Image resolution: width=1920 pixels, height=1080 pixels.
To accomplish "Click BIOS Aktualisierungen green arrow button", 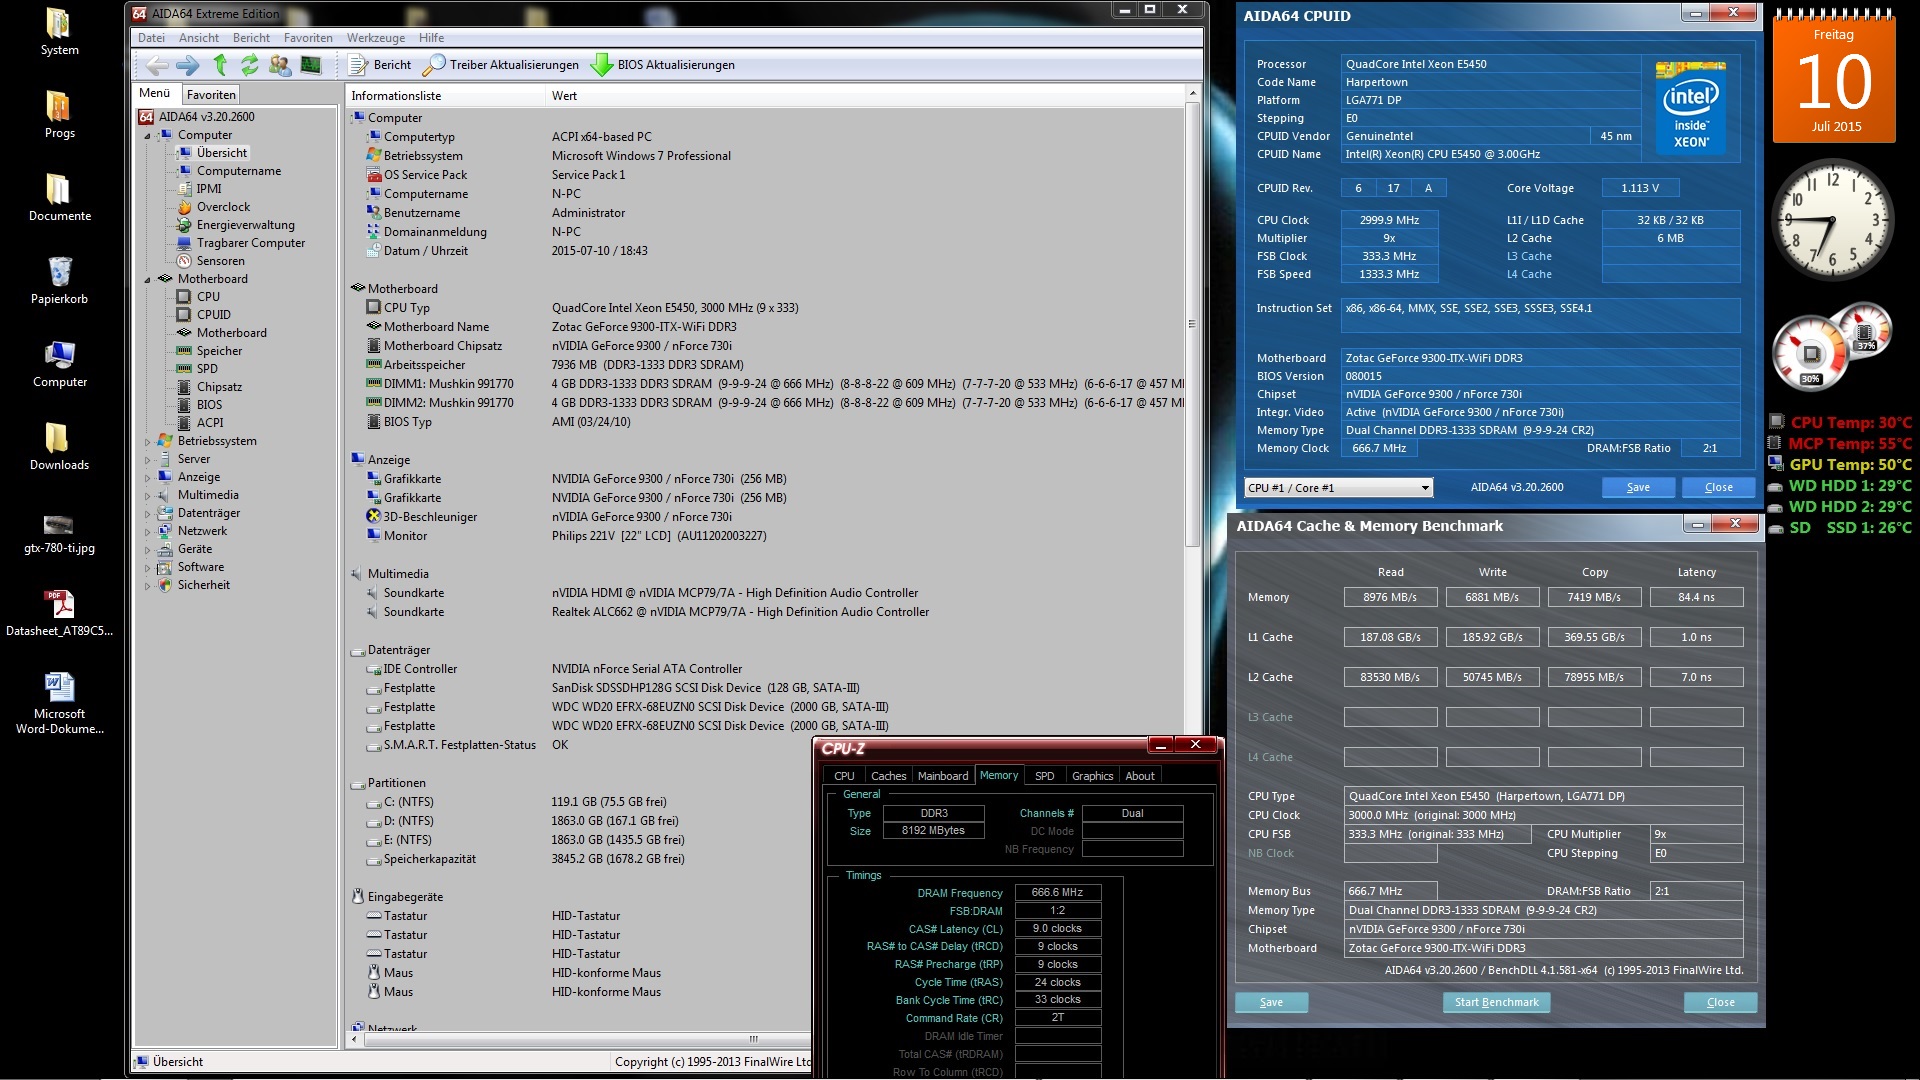I will pos(663,65).
